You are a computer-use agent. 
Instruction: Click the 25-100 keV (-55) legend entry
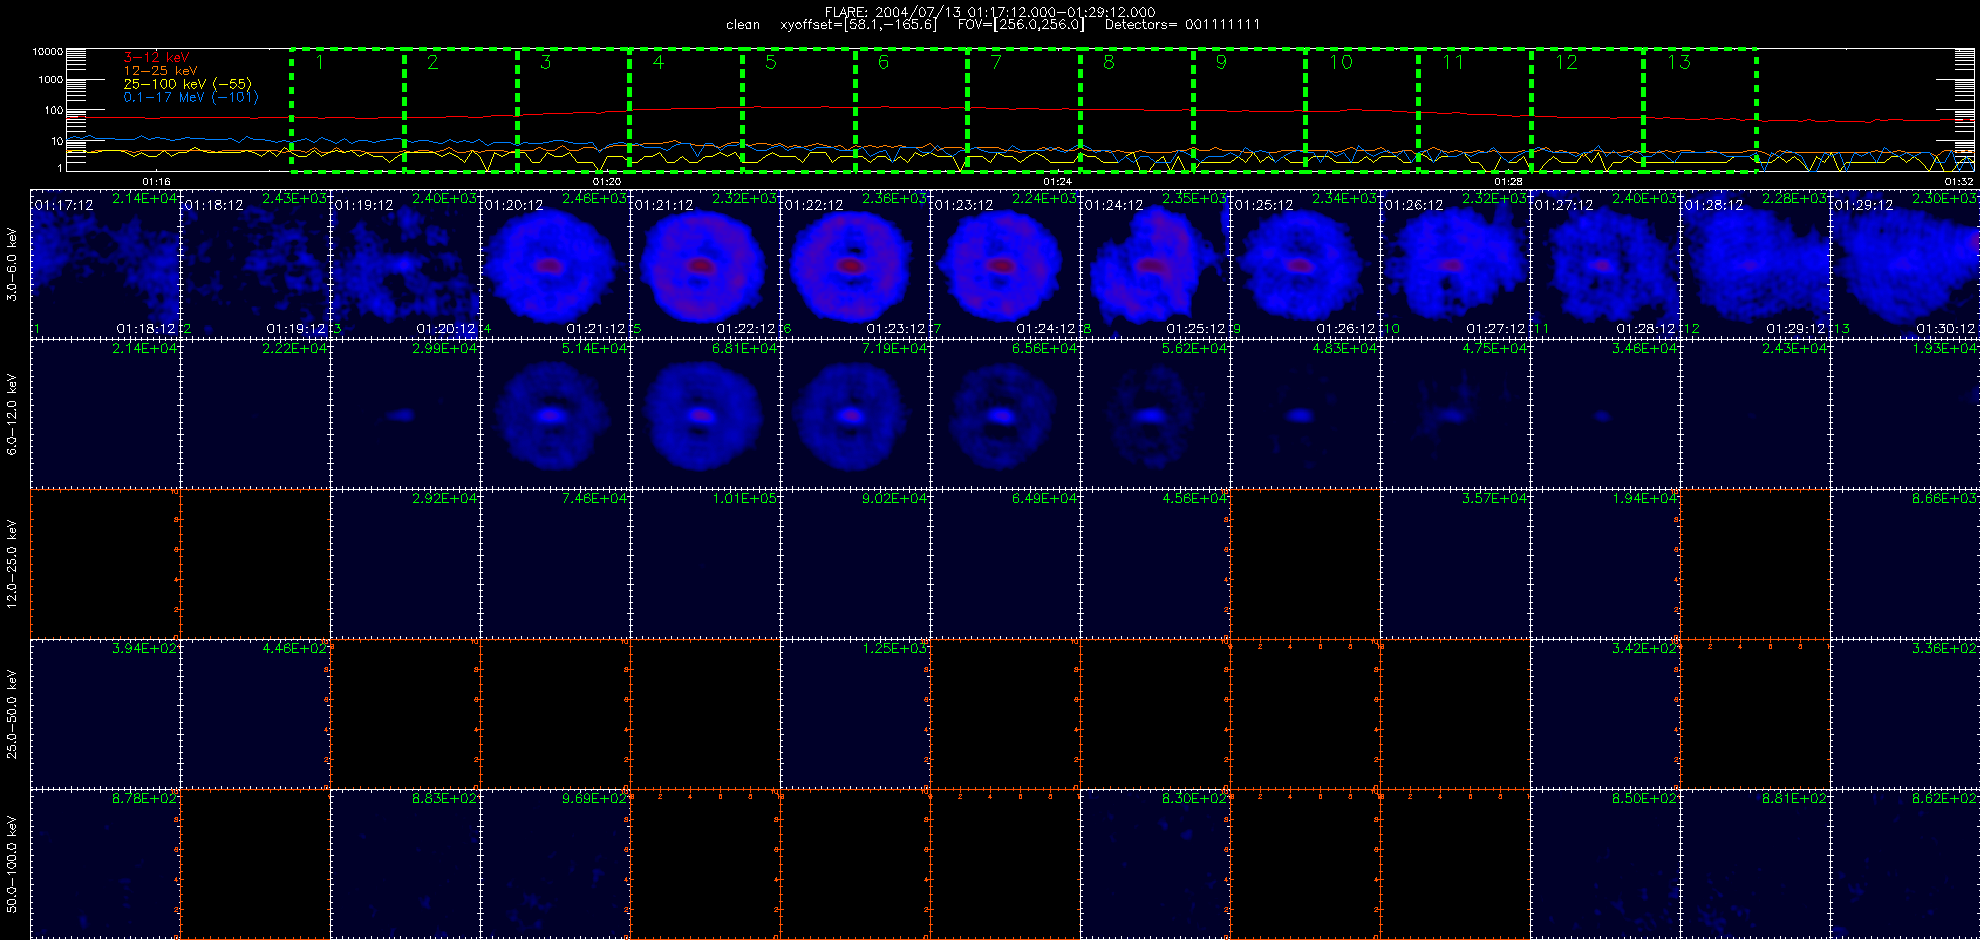pyautogui.click(x=188, y=84)
